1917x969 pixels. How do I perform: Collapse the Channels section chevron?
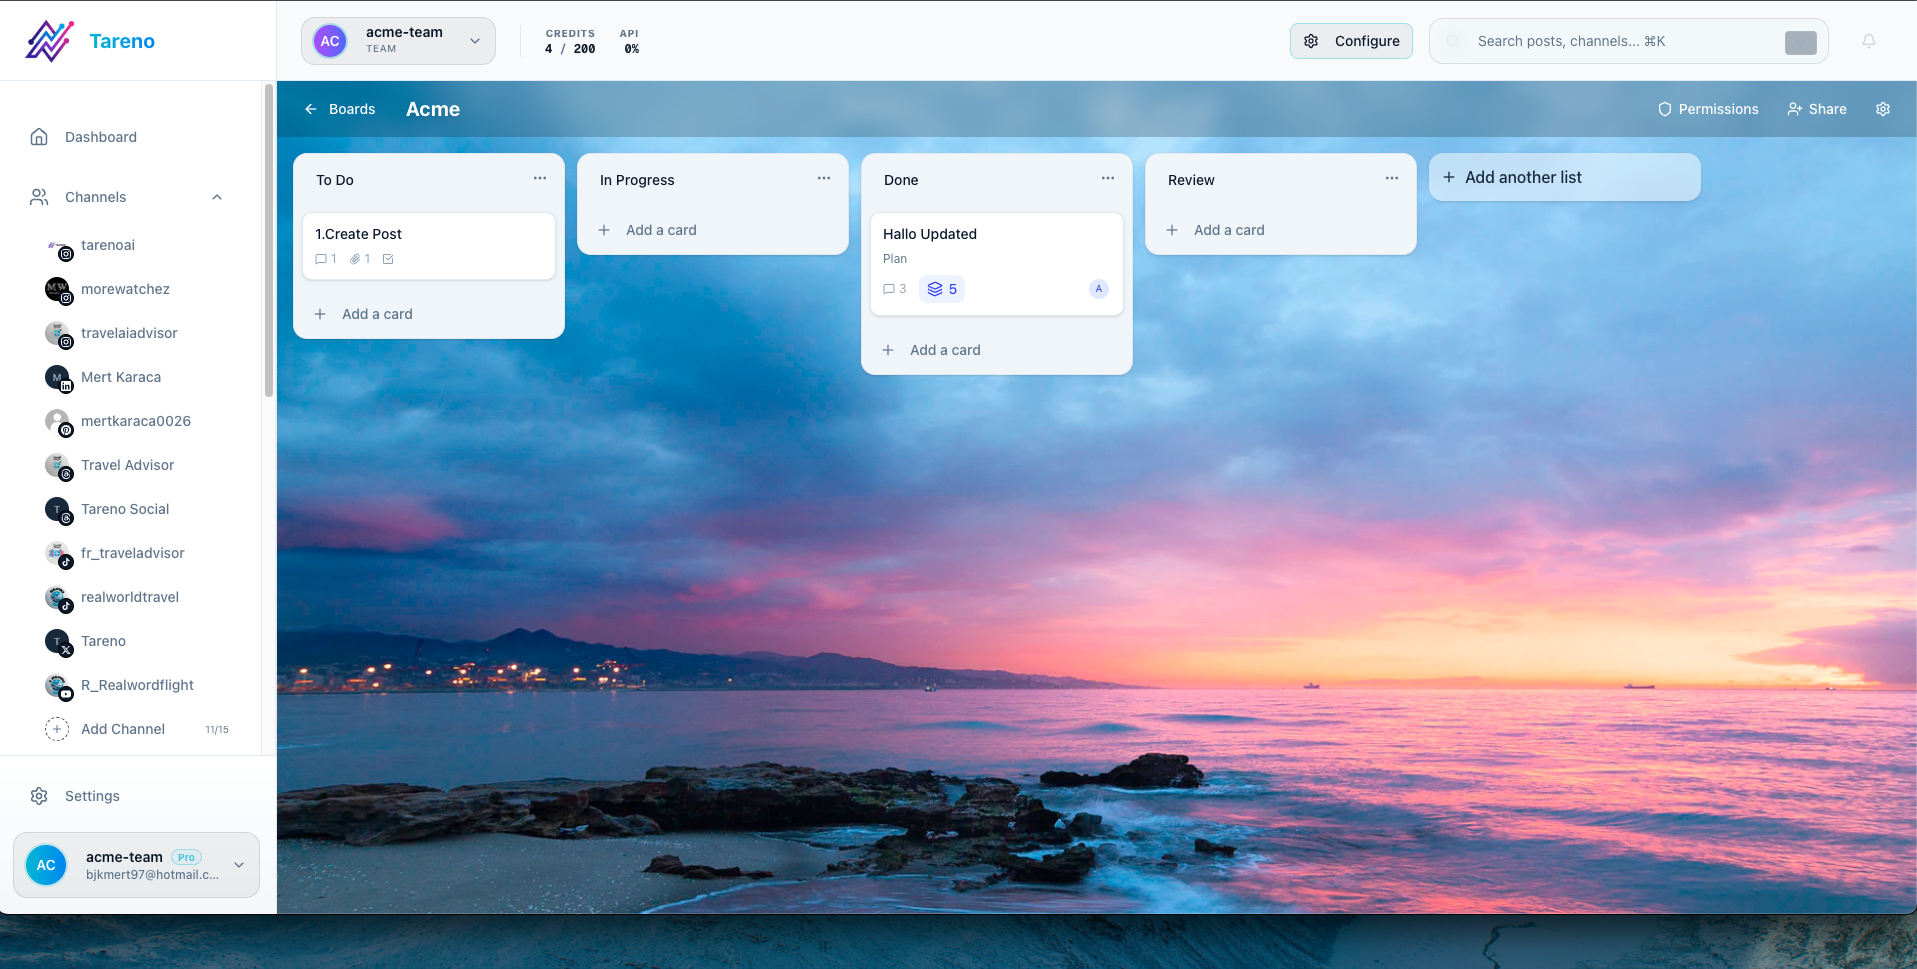pos(217,197)
